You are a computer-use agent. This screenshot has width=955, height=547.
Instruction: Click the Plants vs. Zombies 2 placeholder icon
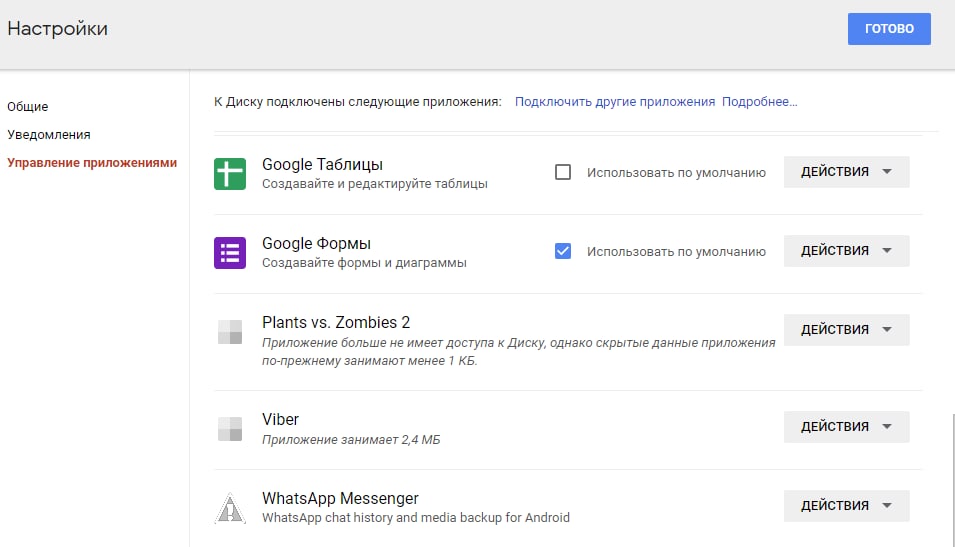(x=230, y=332)
